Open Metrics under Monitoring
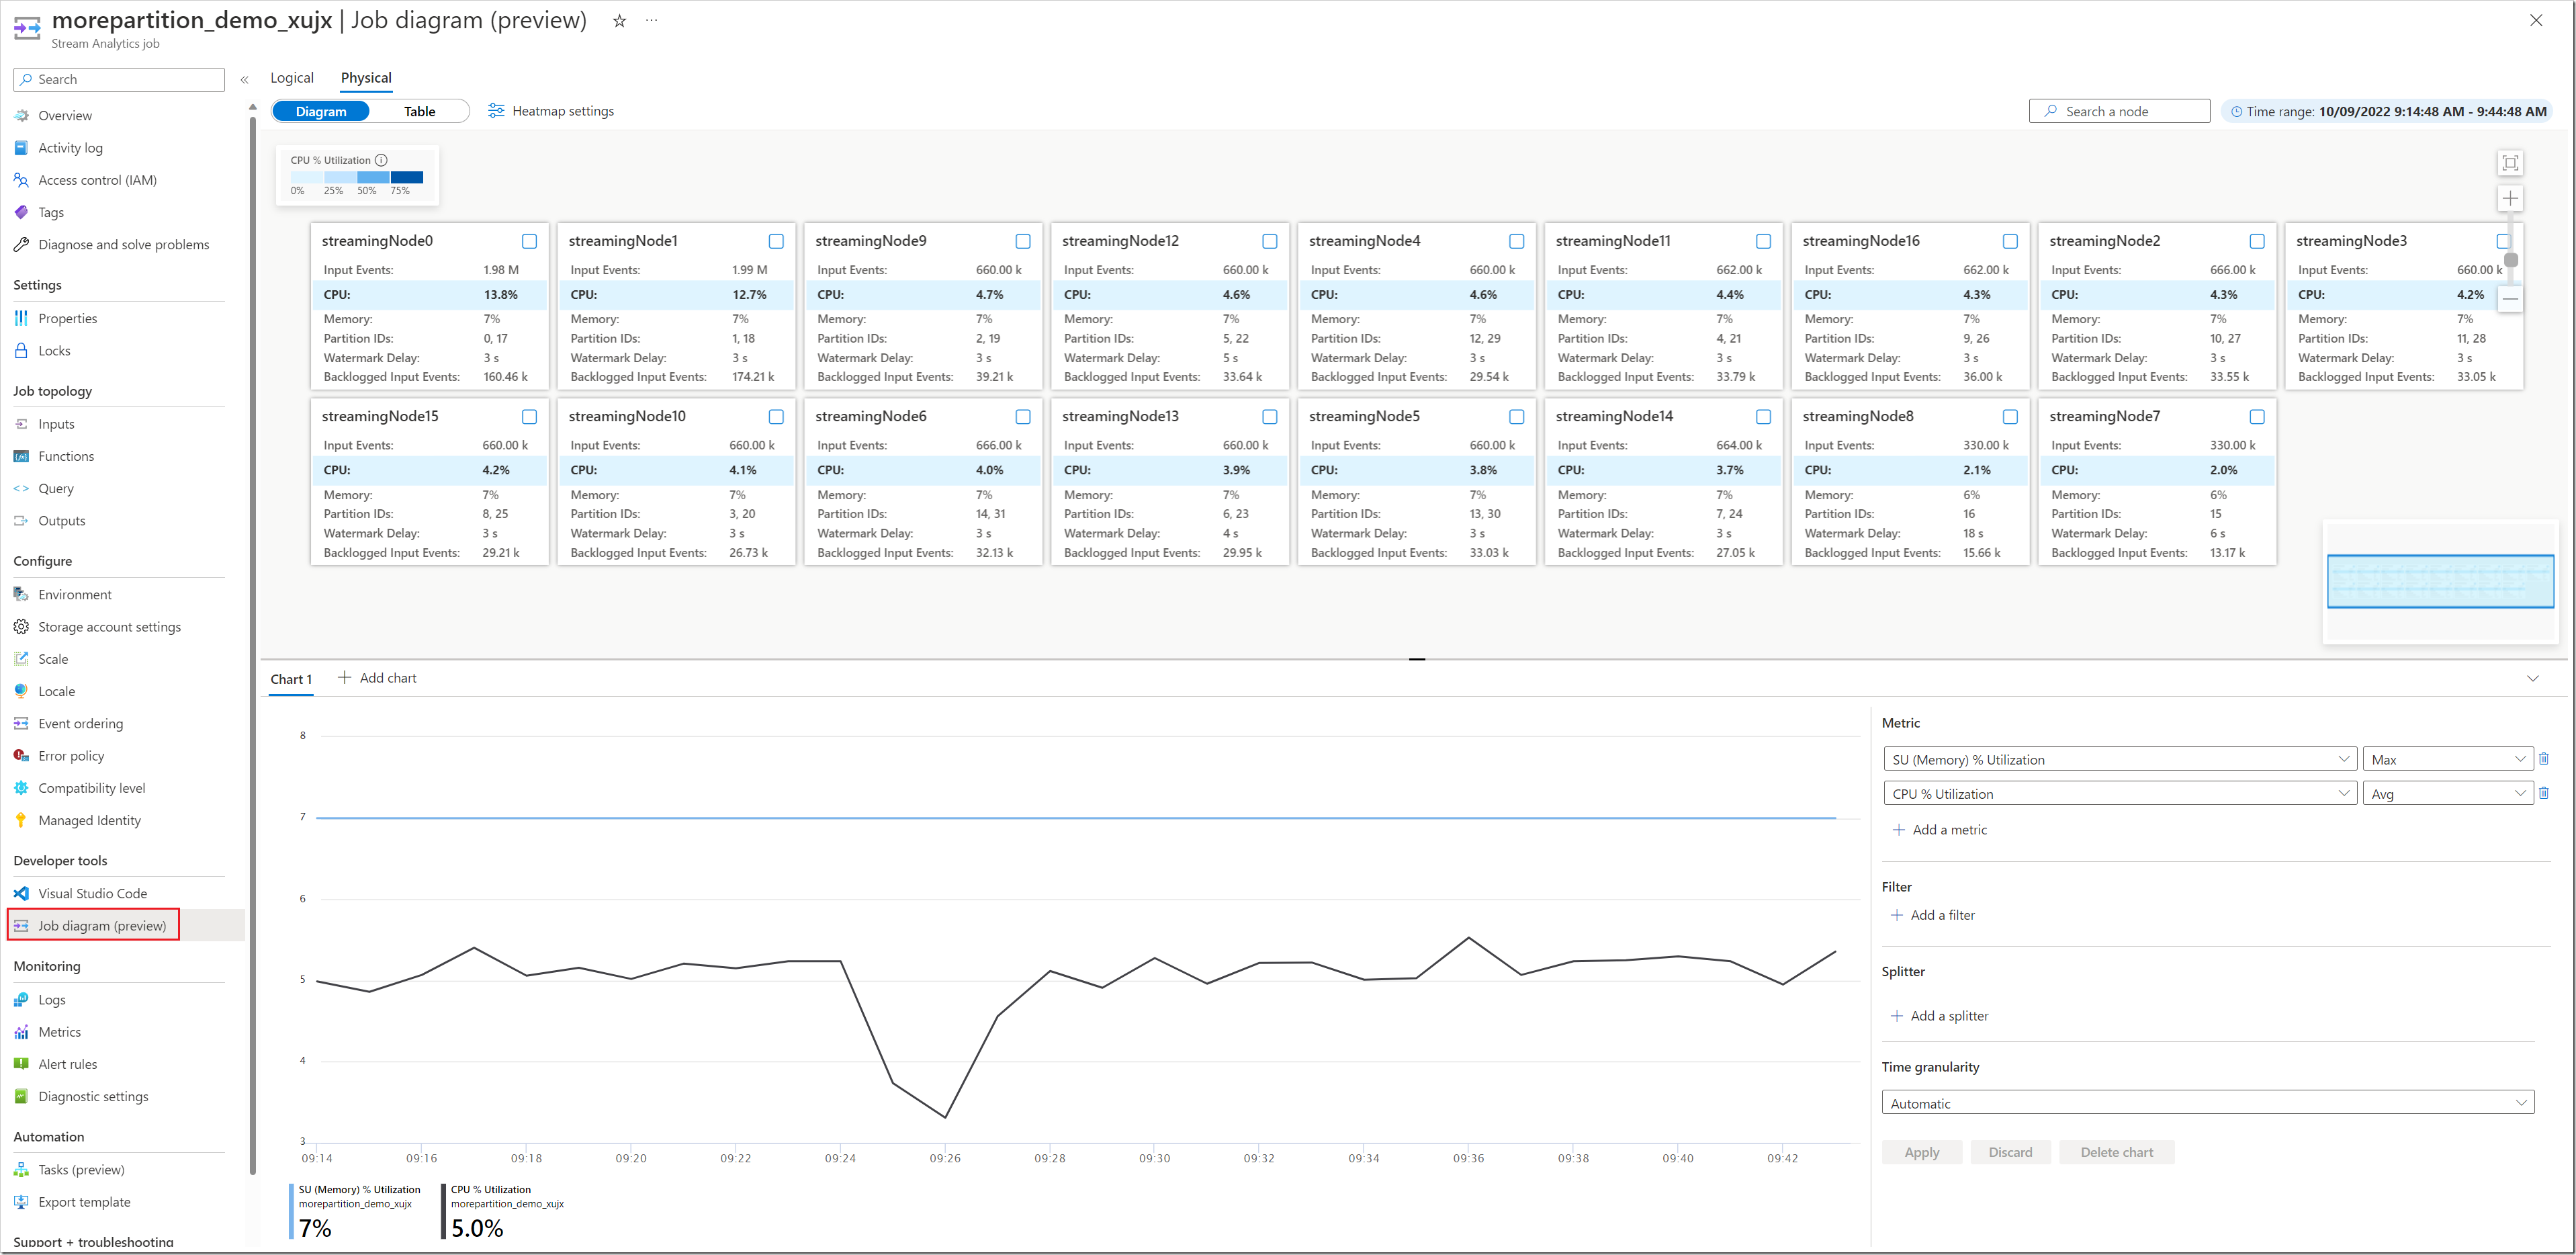 pos(59,1032)
